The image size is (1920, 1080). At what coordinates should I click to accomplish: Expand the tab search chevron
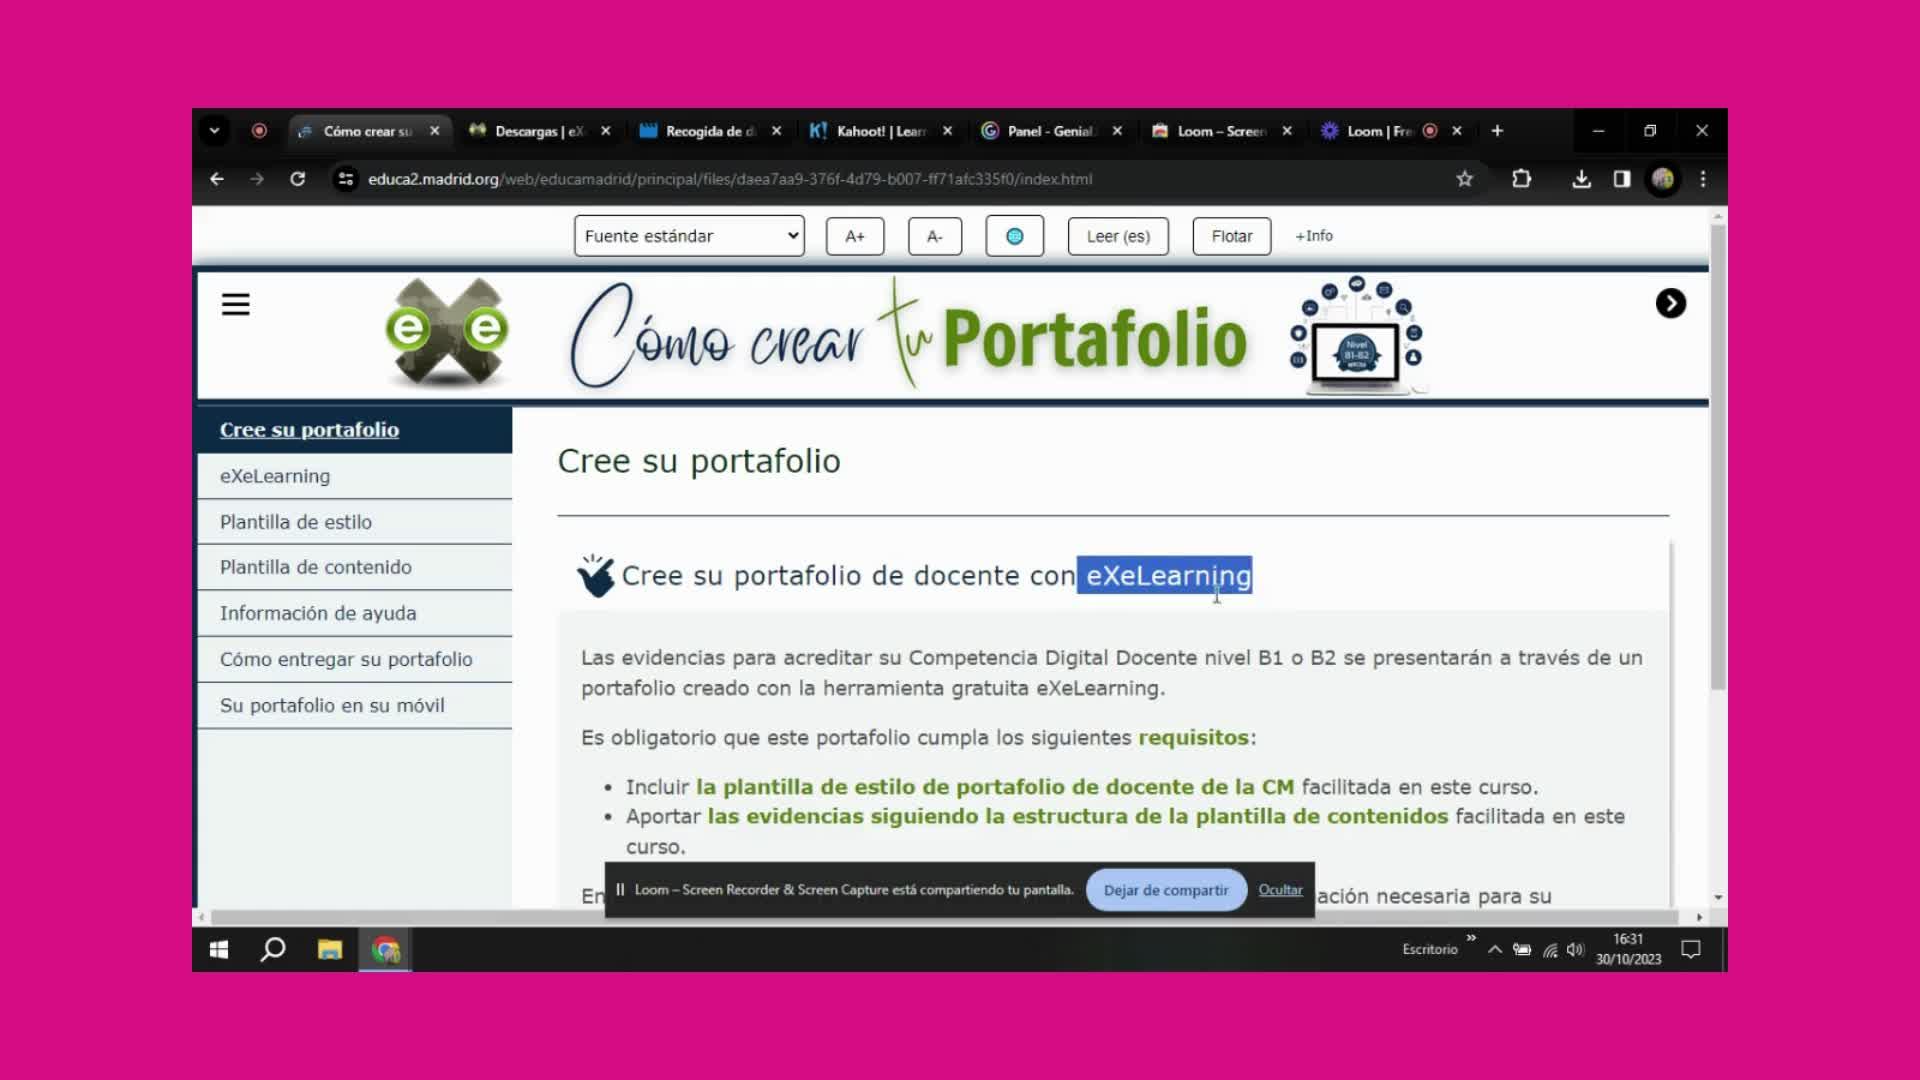[x=214, y=131]
